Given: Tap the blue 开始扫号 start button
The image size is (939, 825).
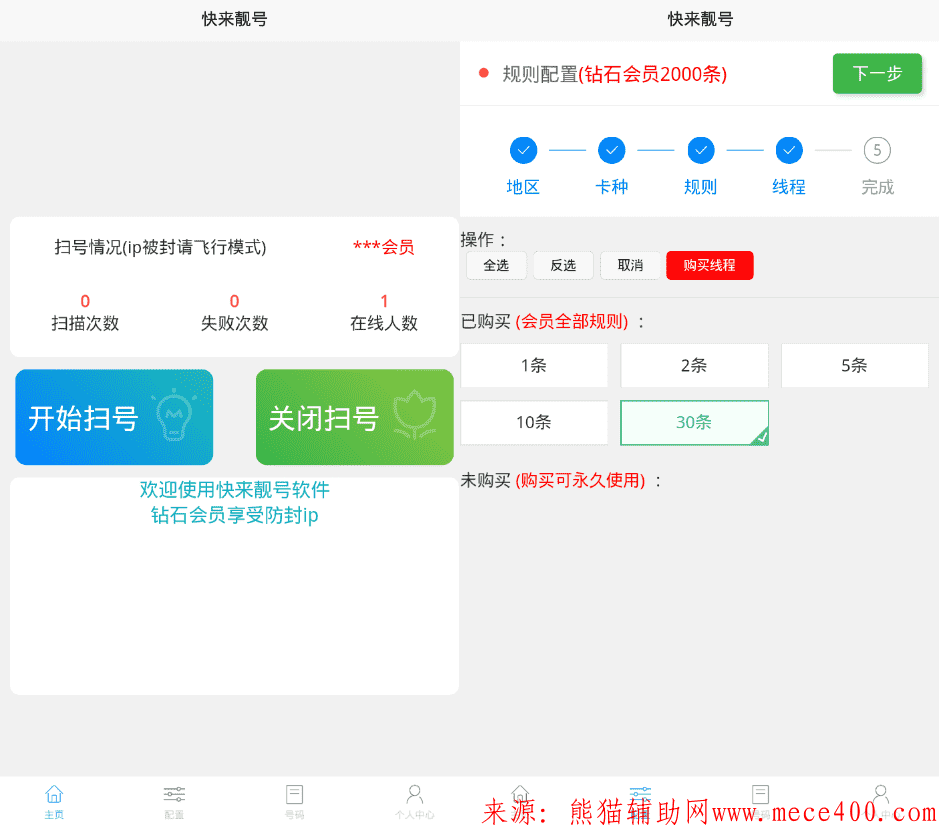Looking at the screenshot, I should [x=114, y=417].
